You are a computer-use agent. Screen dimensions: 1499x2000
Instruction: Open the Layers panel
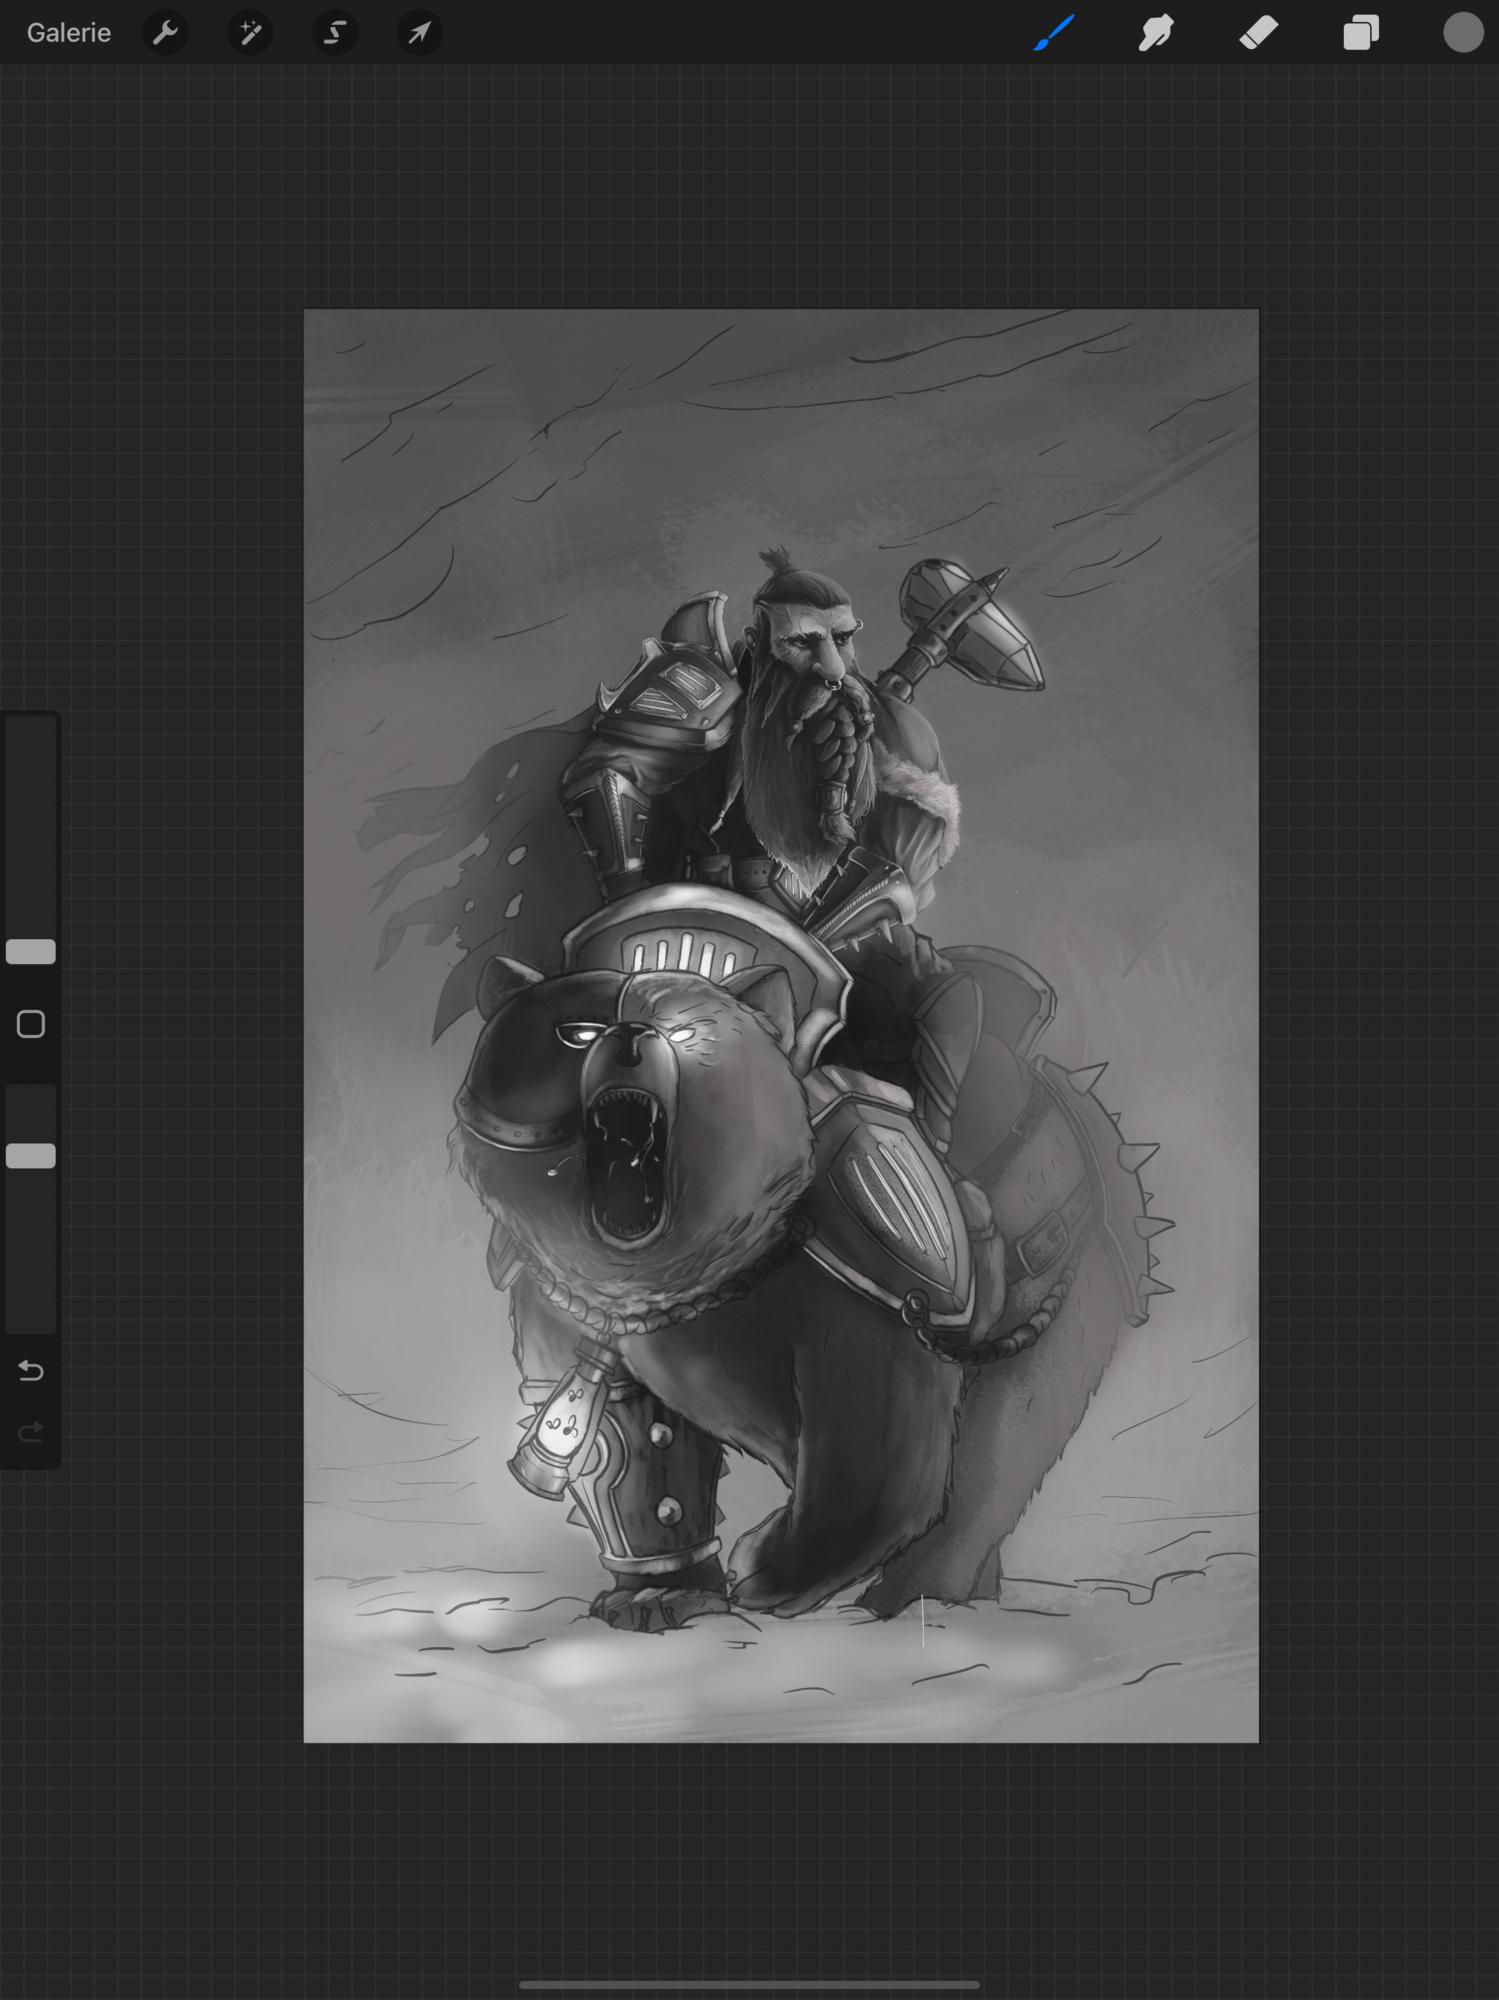click(x=1361, y=33)
